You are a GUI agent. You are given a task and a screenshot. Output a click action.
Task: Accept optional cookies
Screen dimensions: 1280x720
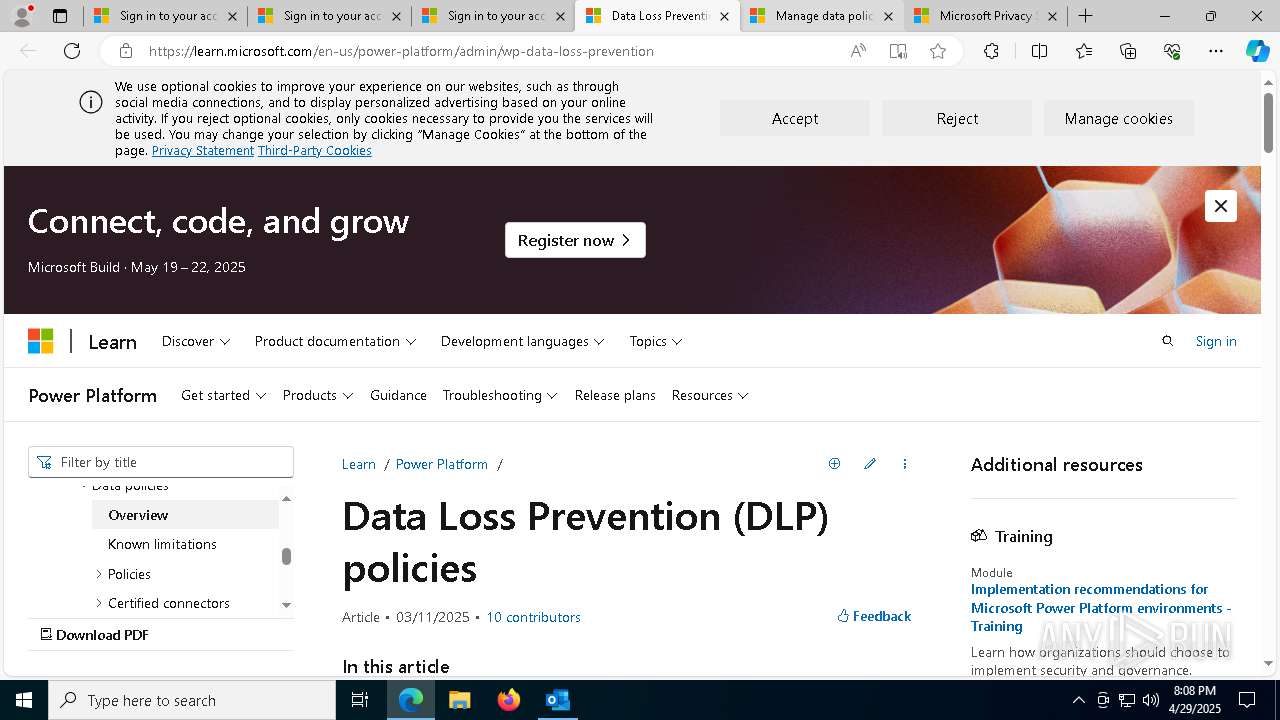point(795,118)
